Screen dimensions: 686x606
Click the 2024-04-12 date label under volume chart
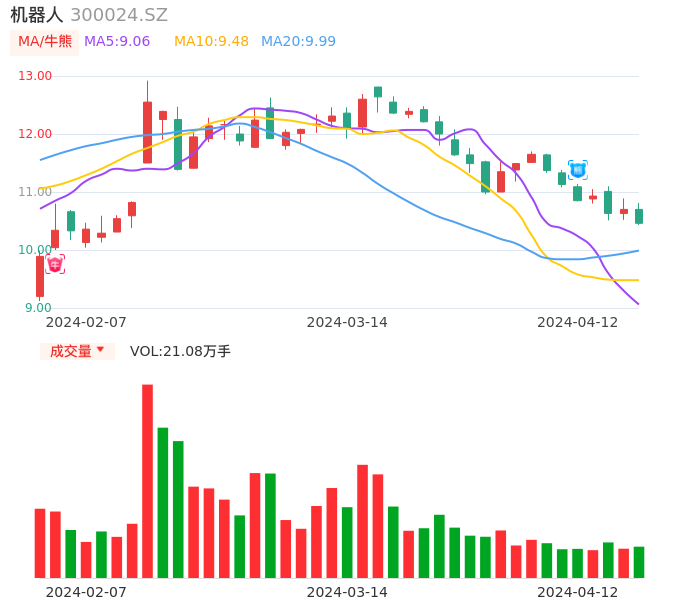coord(577,592)
